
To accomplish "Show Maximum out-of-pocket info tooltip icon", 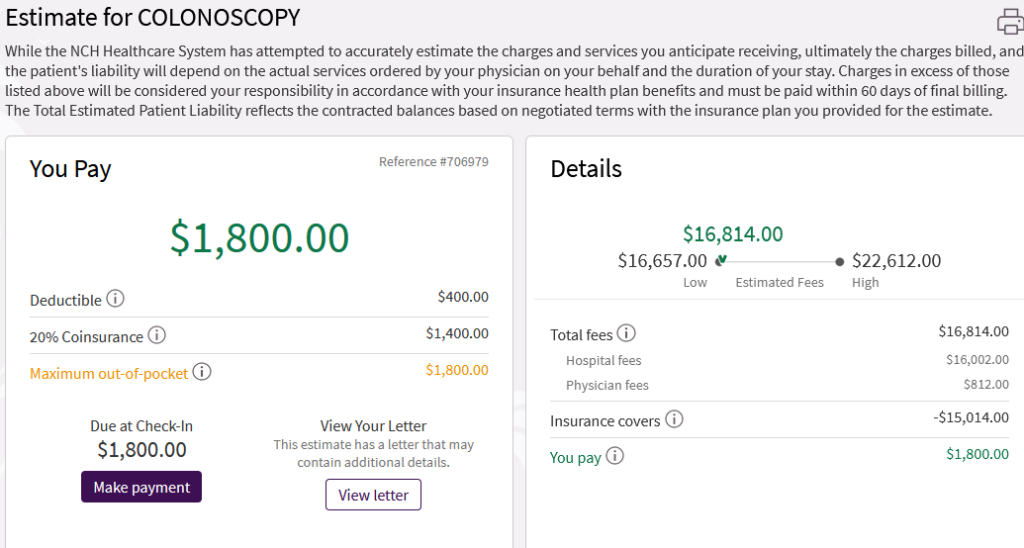I will coord(202,372).
